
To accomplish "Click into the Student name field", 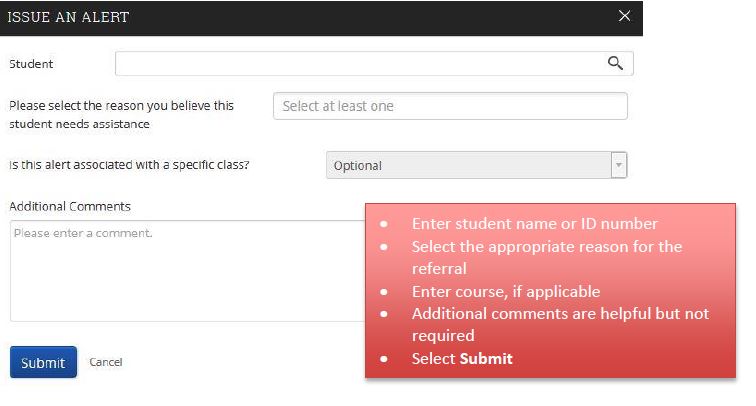I will pyautogui.click(x=360, y=63).
